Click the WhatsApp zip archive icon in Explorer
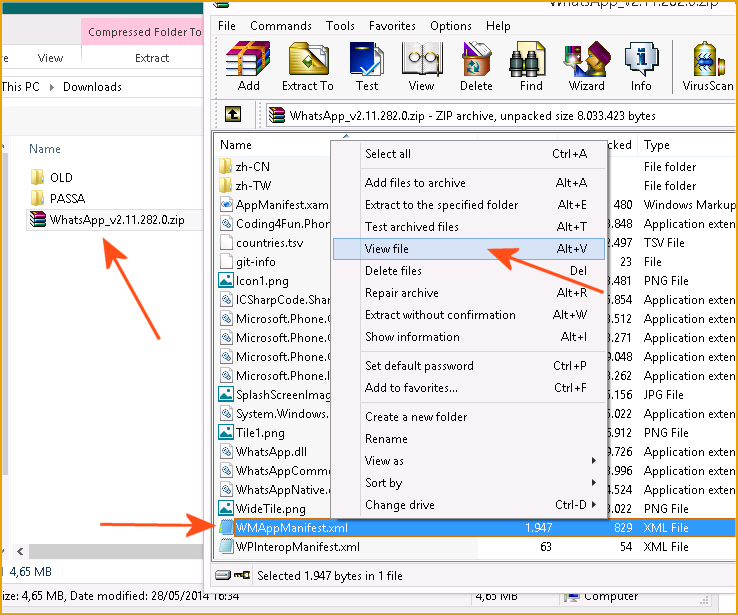Screen dimensions: 738x615 coord(38,219)
